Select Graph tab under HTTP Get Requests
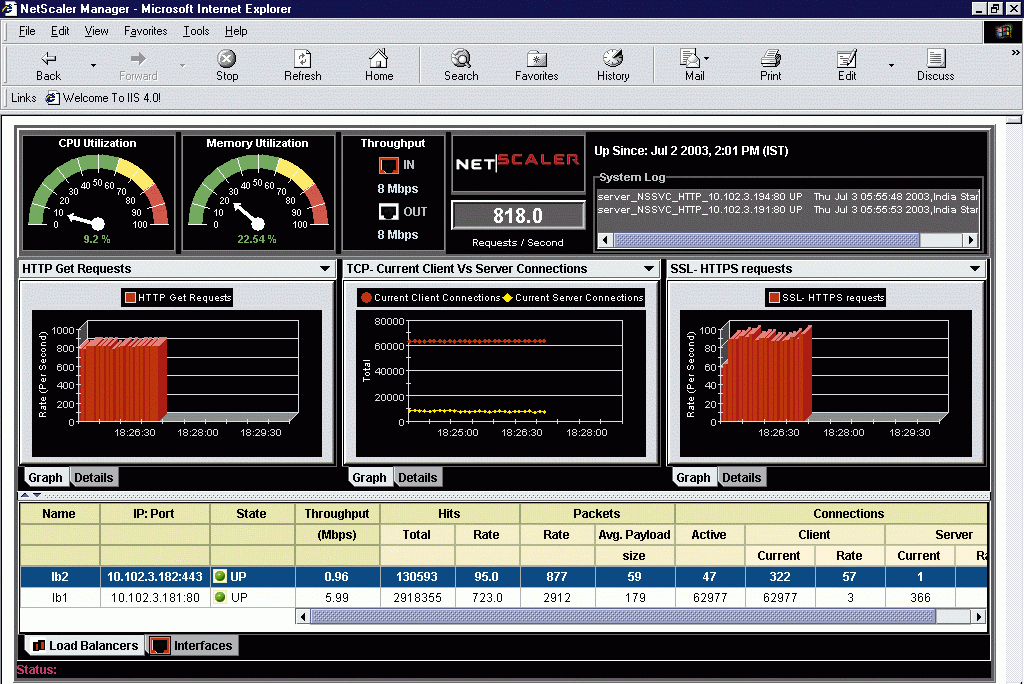Viewport: 1024px width, 684px height. point(45,478)
